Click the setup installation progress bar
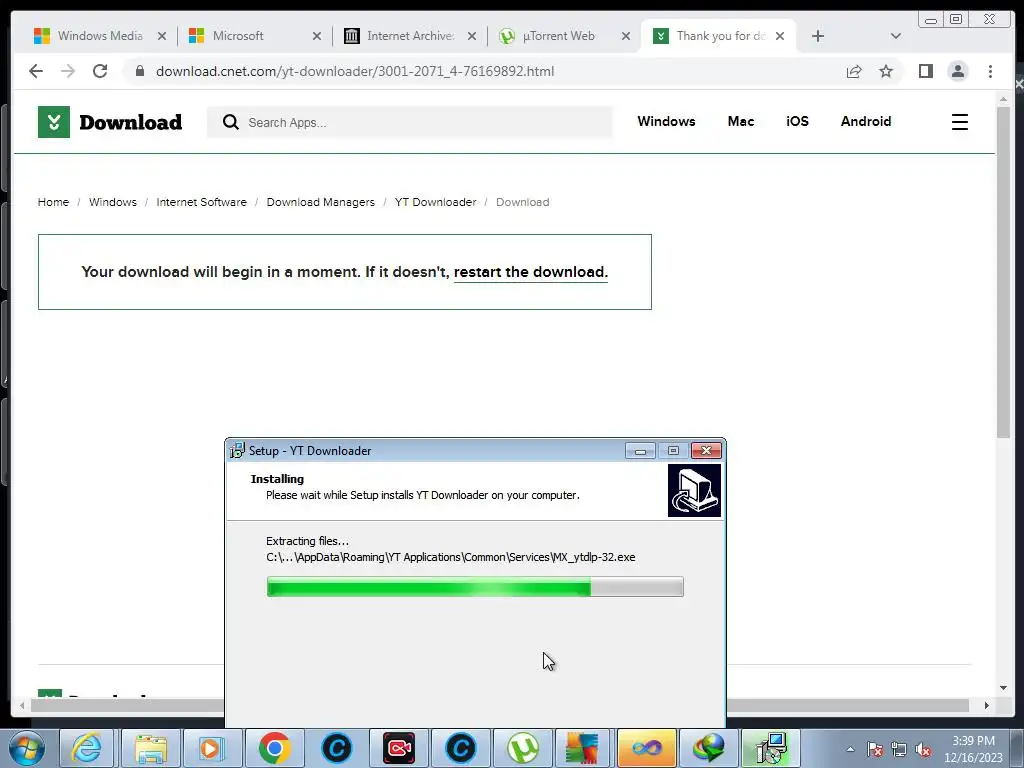This screenshot has height=768, width=1024. 475,586
